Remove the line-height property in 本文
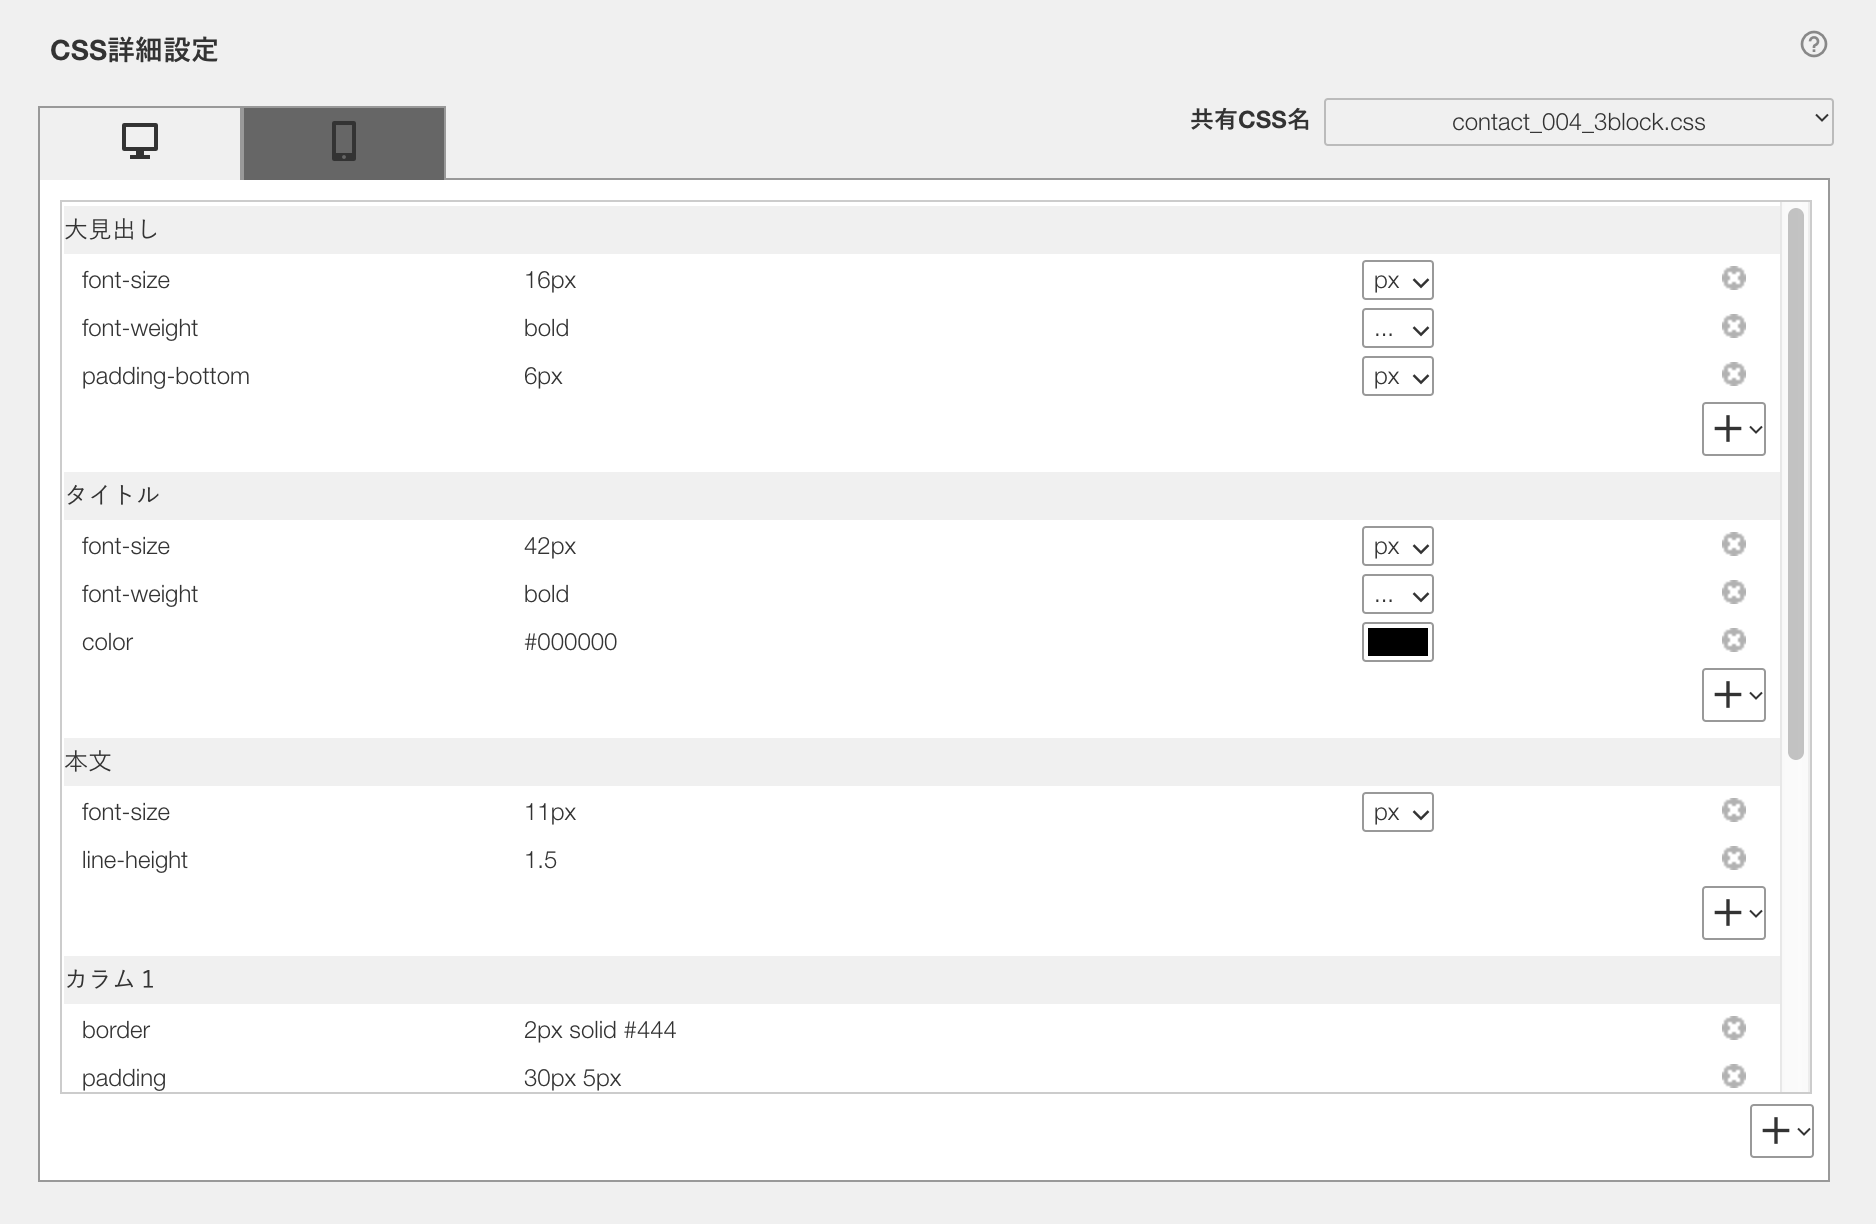The height and width of the screenshot is (1224, 1876). (1734, 857)
